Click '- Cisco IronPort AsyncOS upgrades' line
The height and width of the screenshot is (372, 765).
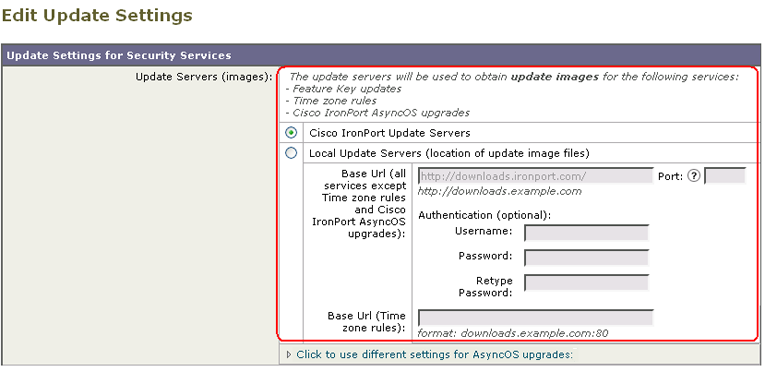point(378,113)
